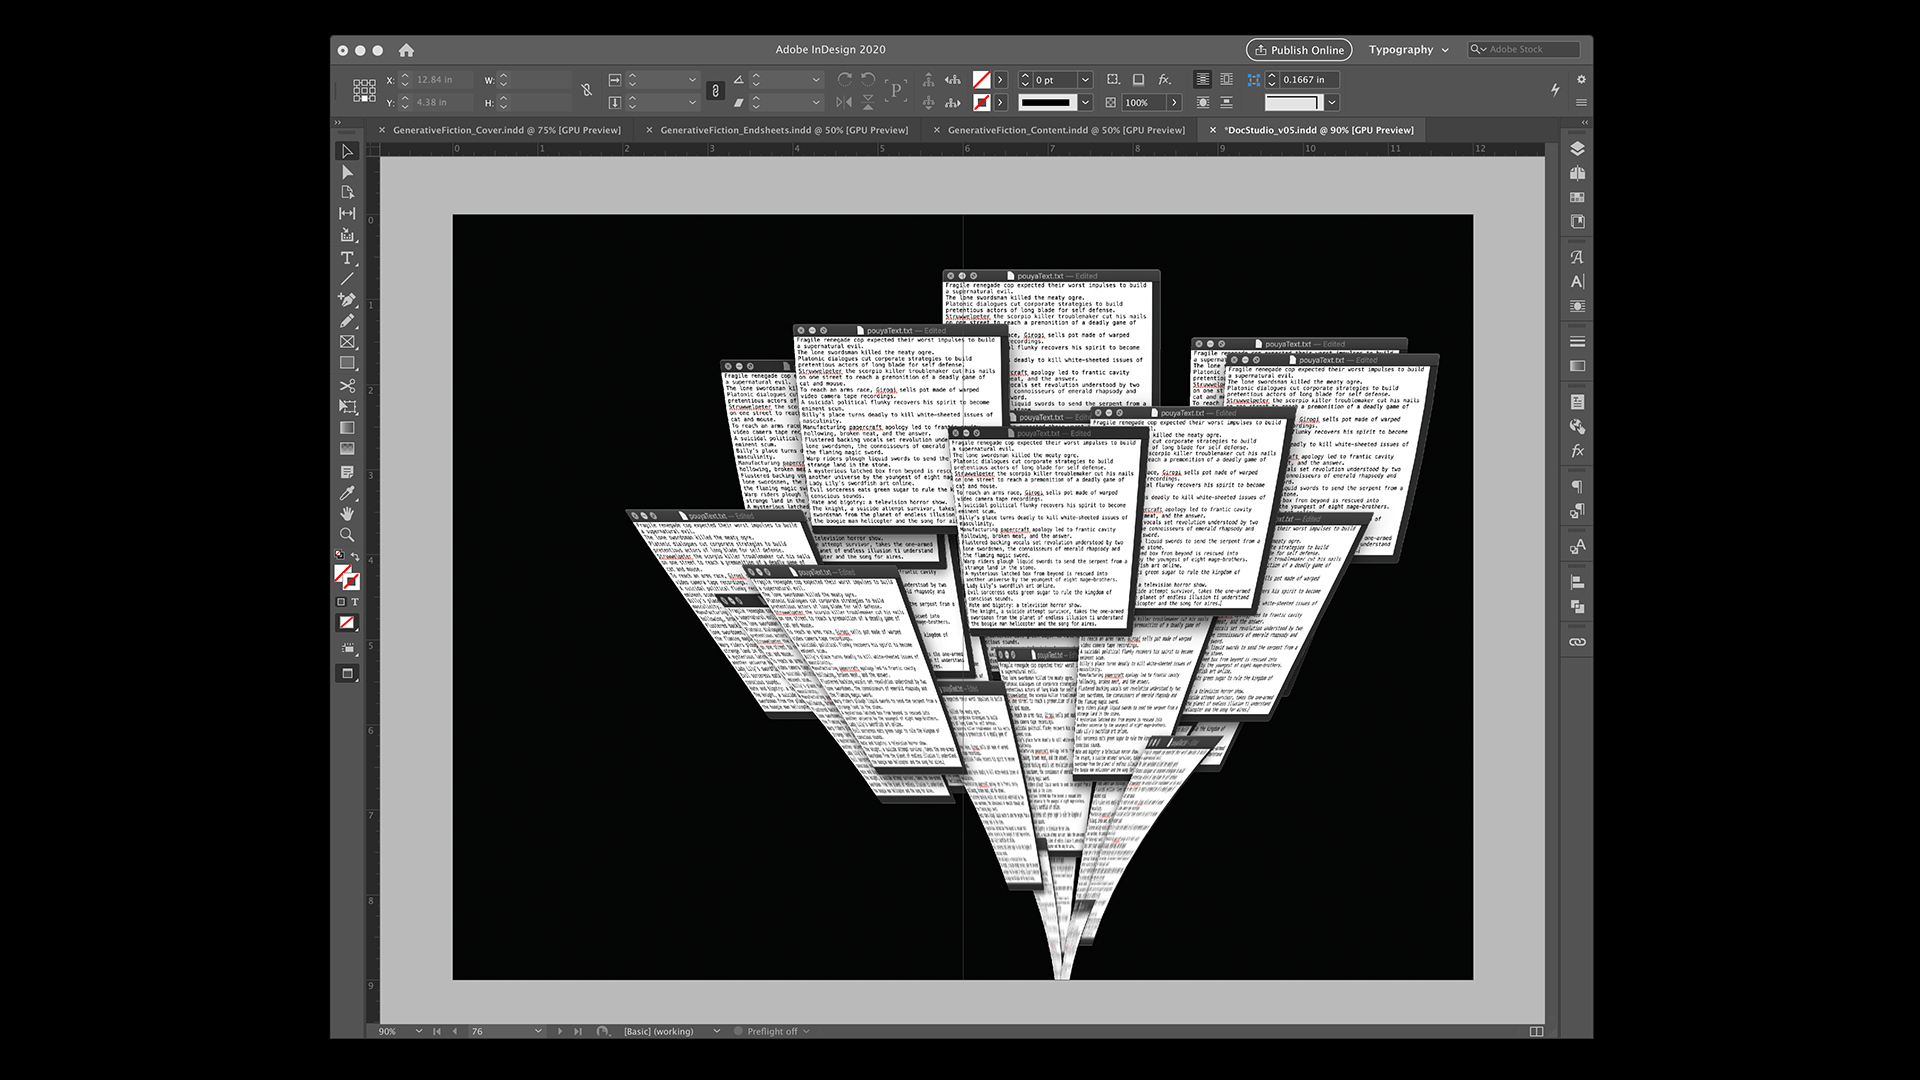Click the Publish Online button
This screenshot has height=1080, width=1920.
[1299, 50]
